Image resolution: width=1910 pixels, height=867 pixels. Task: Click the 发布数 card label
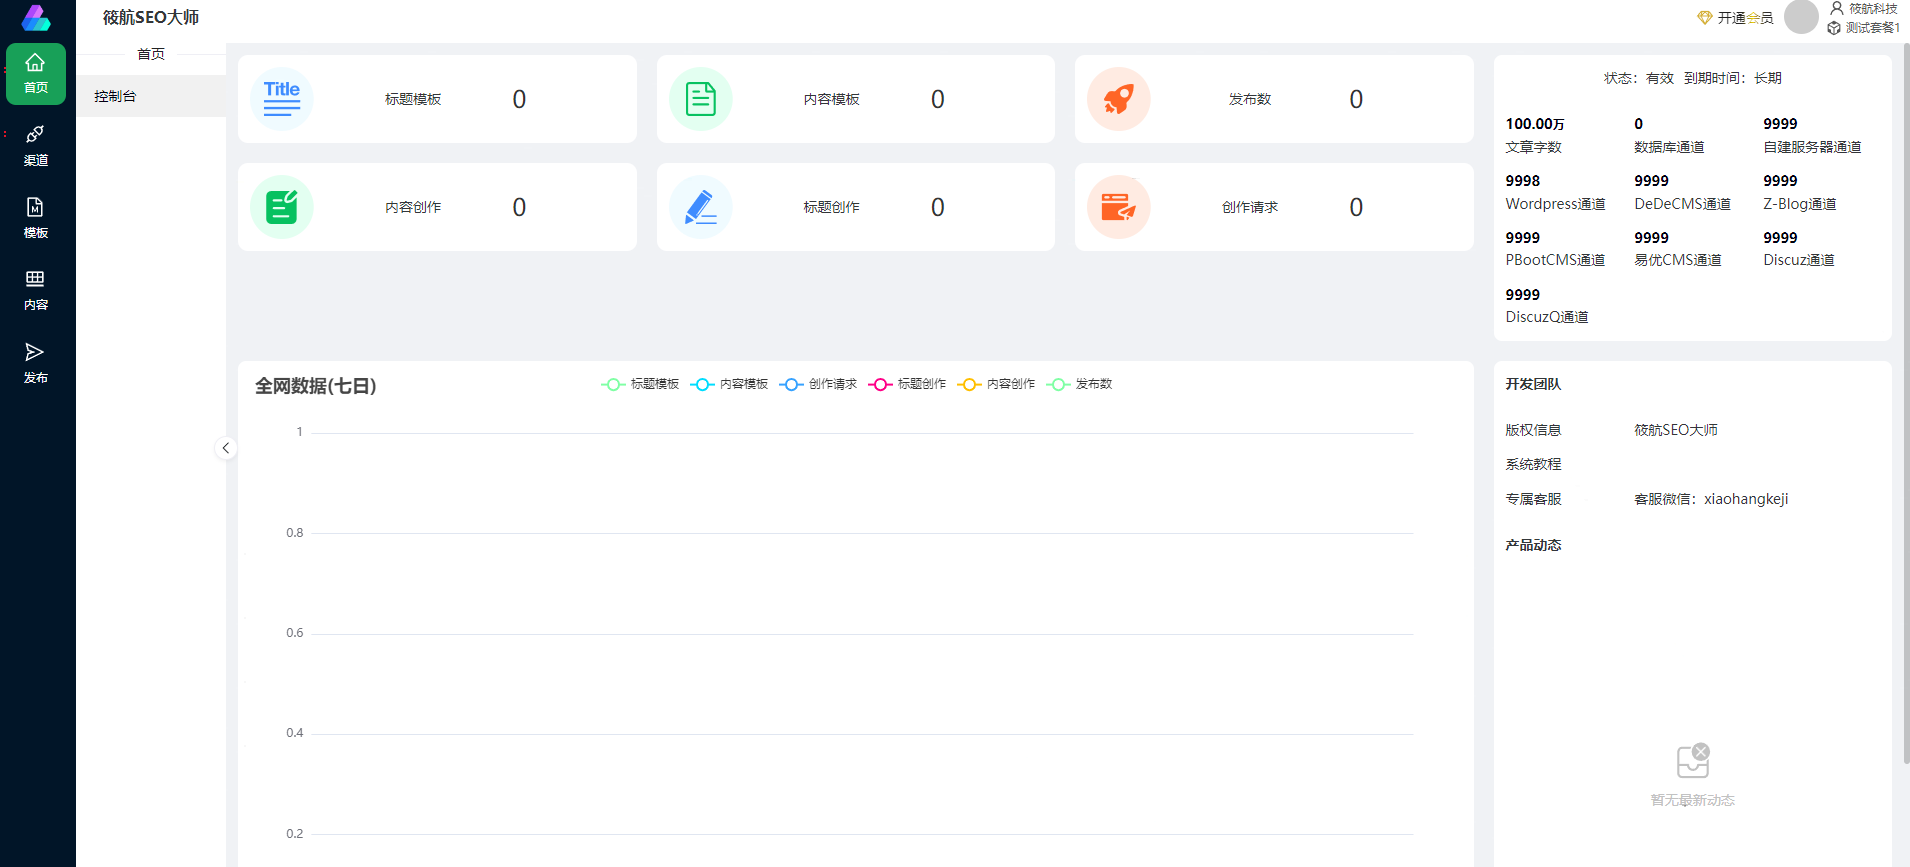pyautogui.click(x=1249, y=99)
